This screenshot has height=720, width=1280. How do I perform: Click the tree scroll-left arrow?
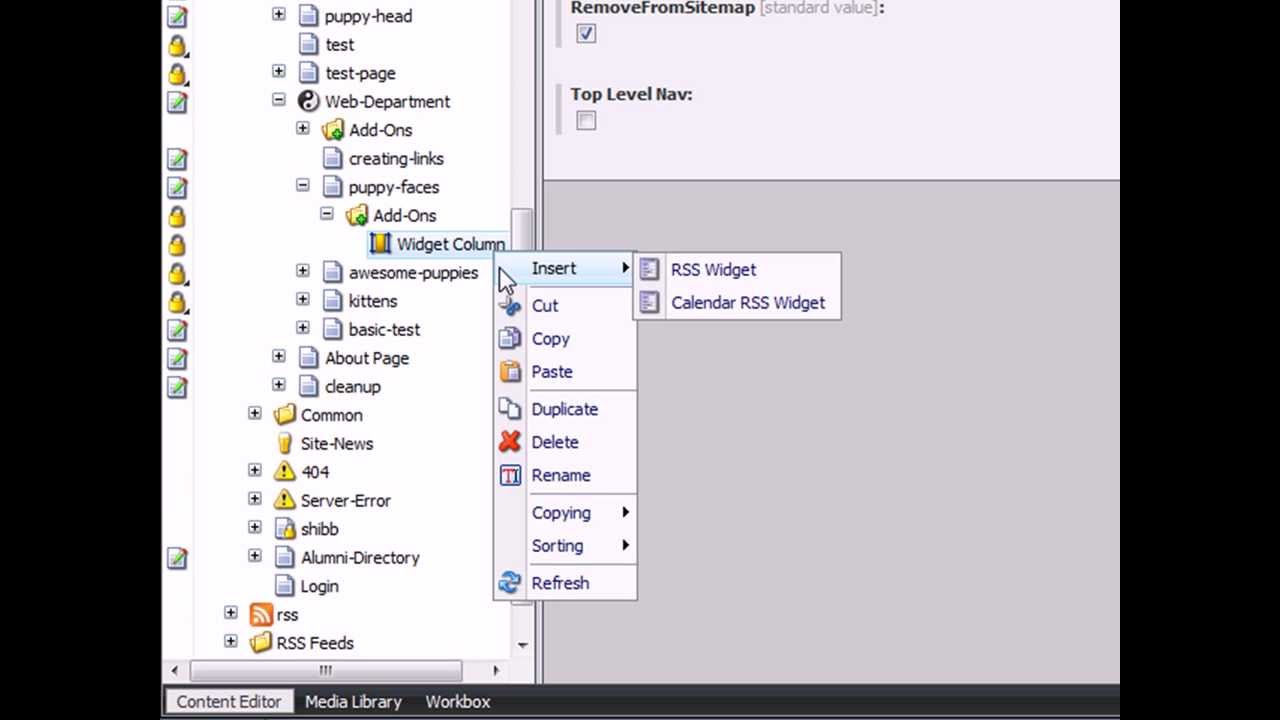pos(175,671)
